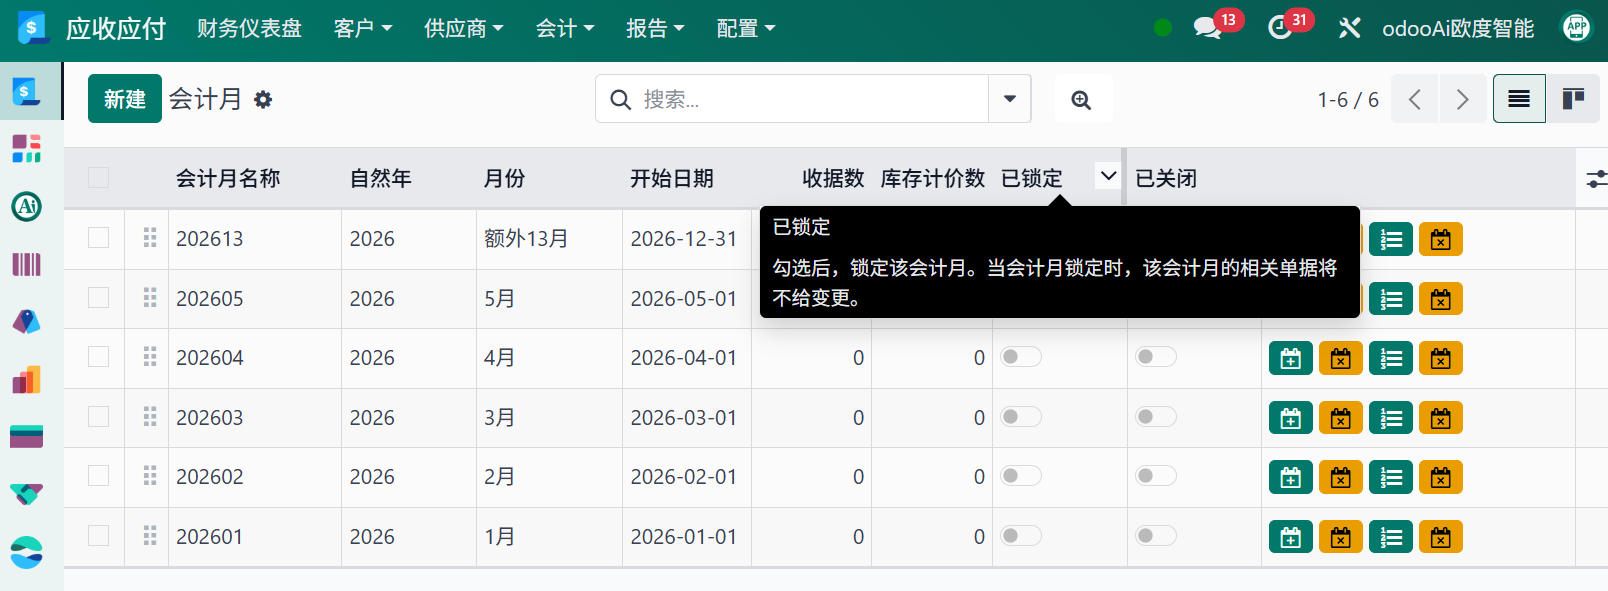1608x591 pixels.
Task: Open the search options dropdown arrow
Action: [1010, 99]
